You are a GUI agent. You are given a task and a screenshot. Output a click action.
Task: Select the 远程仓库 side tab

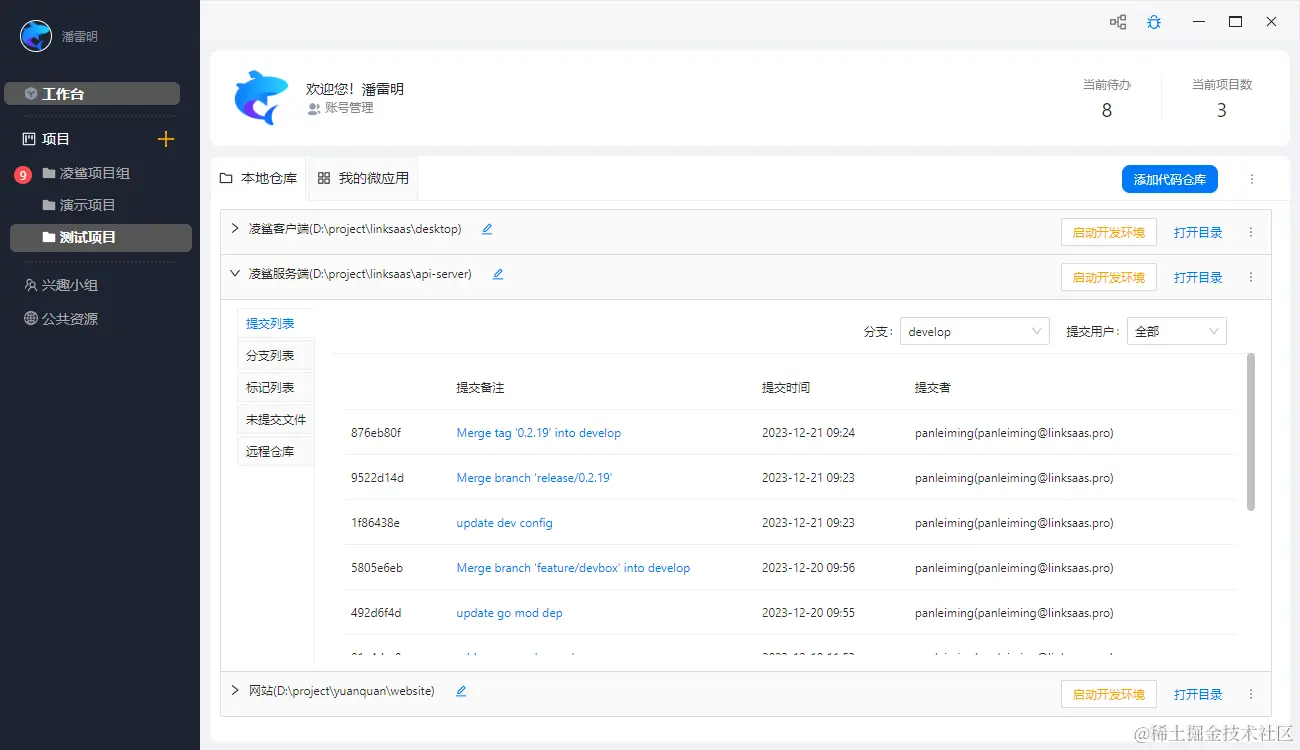point(275,451)
